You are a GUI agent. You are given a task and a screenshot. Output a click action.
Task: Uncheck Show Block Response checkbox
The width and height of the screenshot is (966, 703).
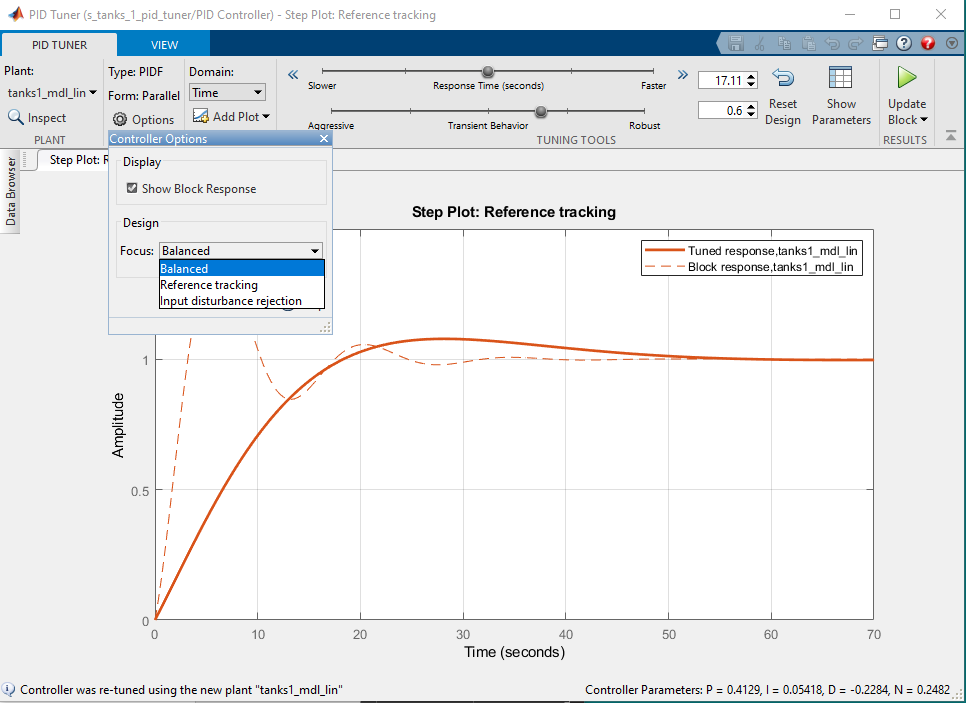coord(132,188)
